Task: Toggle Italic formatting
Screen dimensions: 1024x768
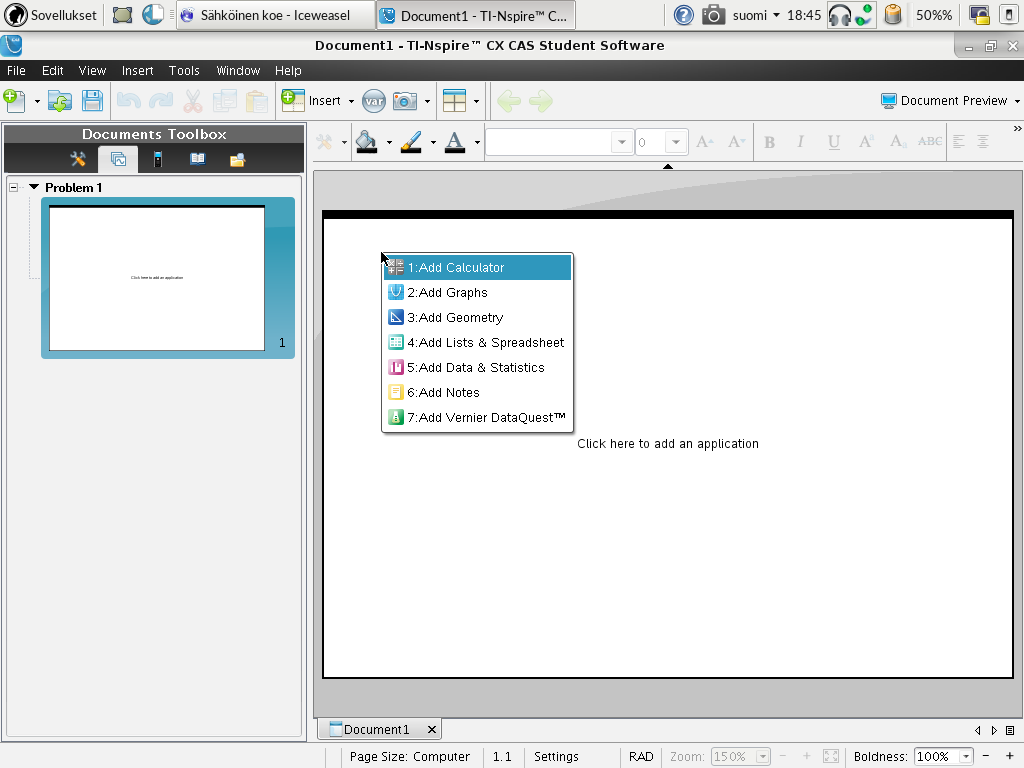Action: click(x=801, y=142)
